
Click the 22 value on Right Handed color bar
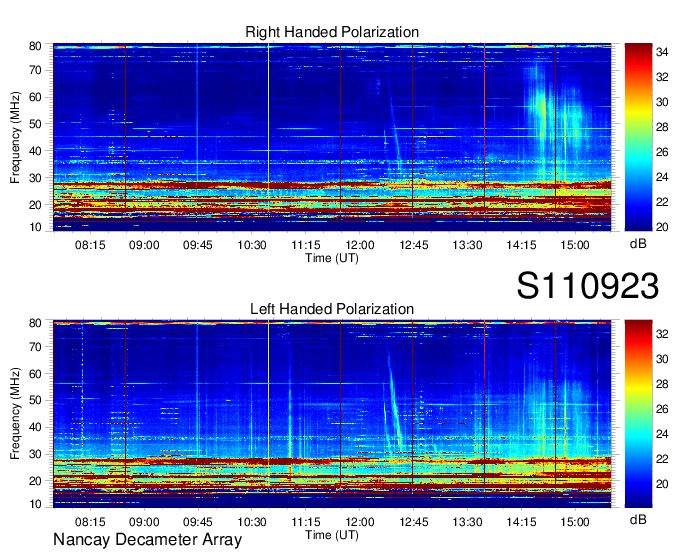[x=662, y=202]
